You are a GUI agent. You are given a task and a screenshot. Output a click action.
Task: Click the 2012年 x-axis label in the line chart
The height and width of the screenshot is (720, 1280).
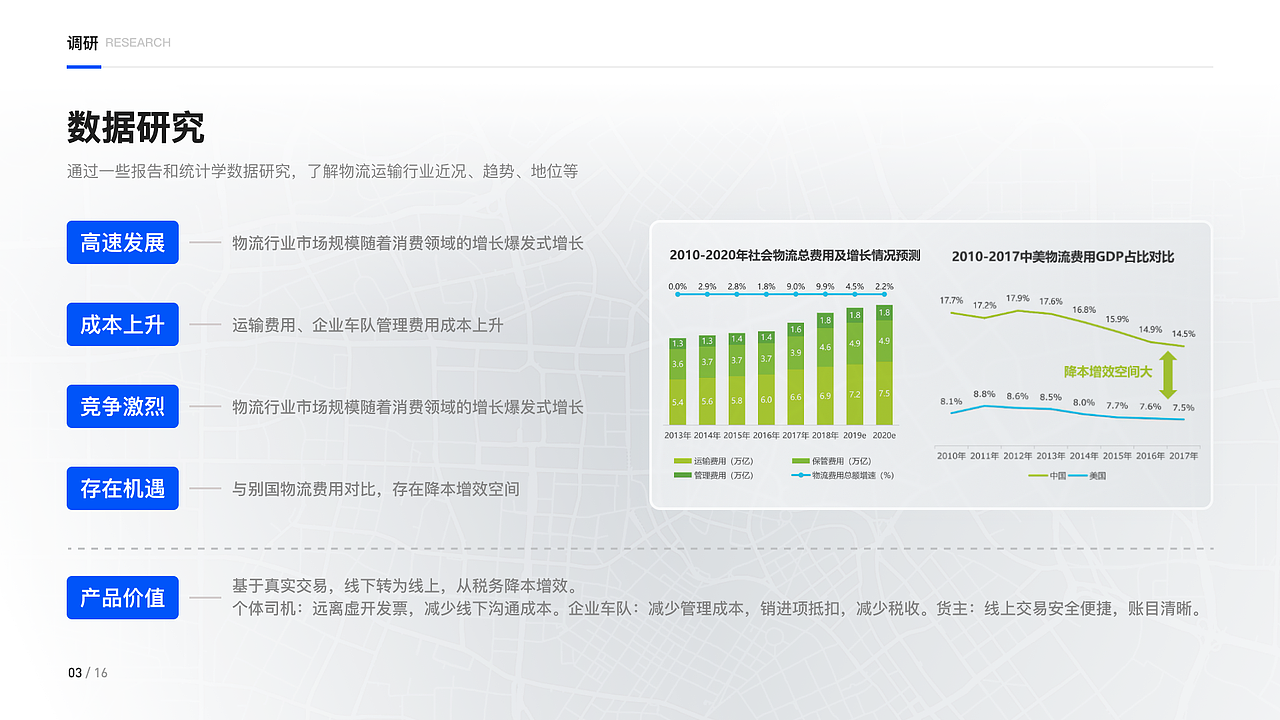coord(1018,456)
